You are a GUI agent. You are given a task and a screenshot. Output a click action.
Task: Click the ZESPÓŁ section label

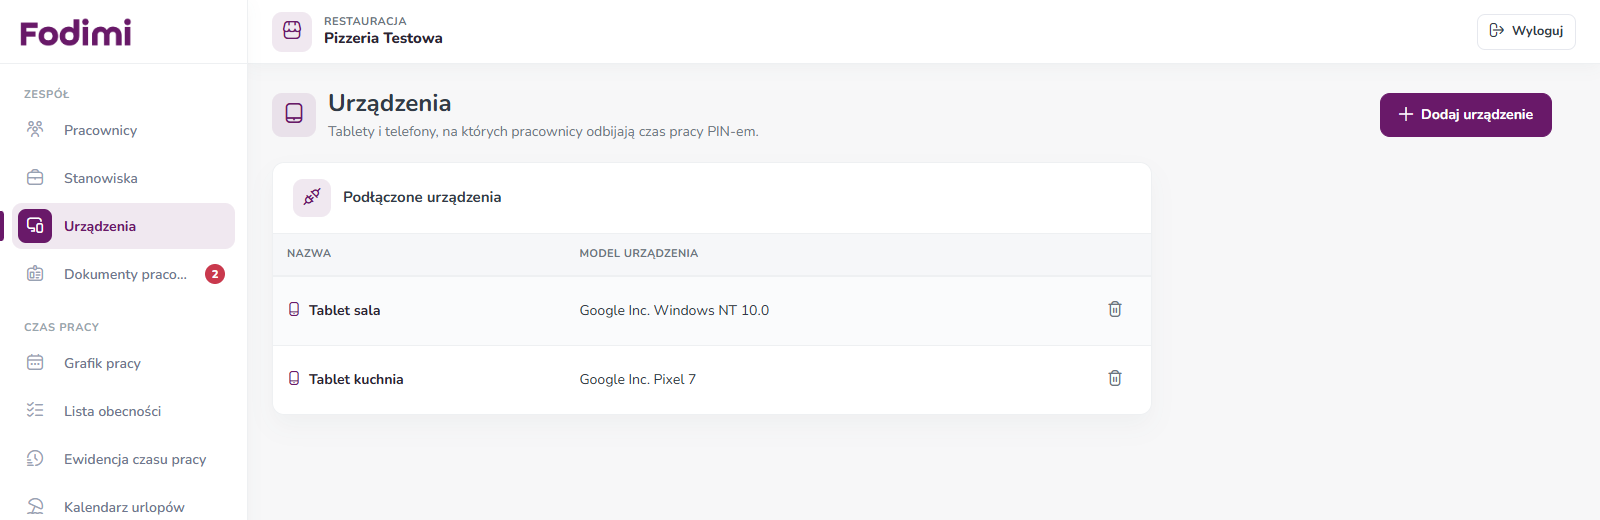coord(47,94)
